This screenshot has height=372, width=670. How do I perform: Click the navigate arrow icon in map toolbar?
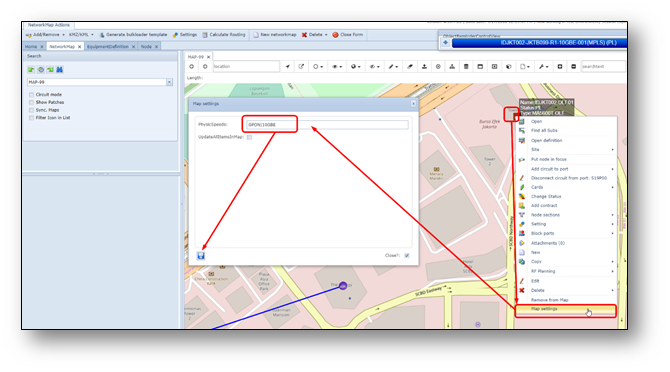point(288,67)
